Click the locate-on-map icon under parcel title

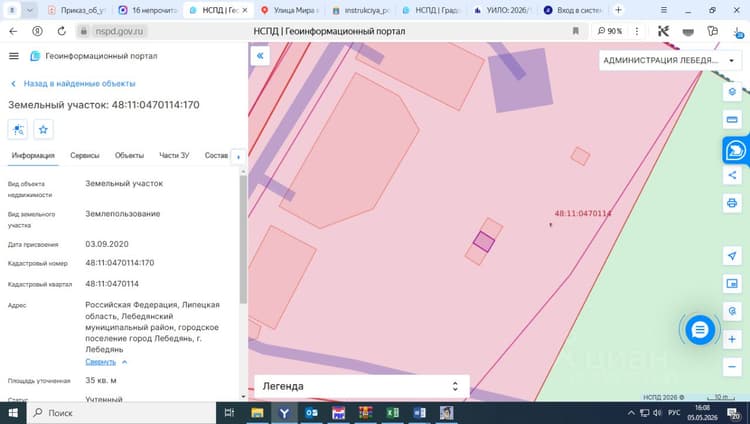click(18, 130)
